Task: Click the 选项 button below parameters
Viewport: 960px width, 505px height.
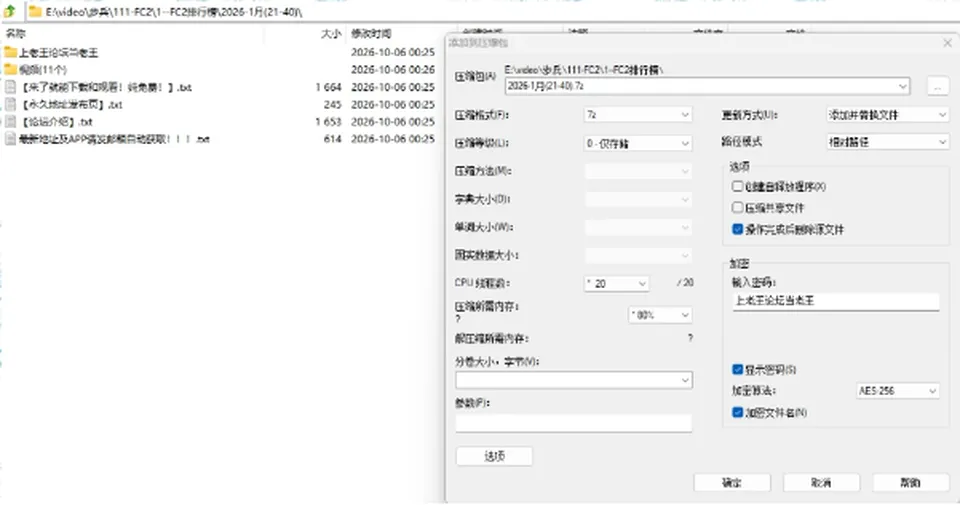Action: pos(494,456)
